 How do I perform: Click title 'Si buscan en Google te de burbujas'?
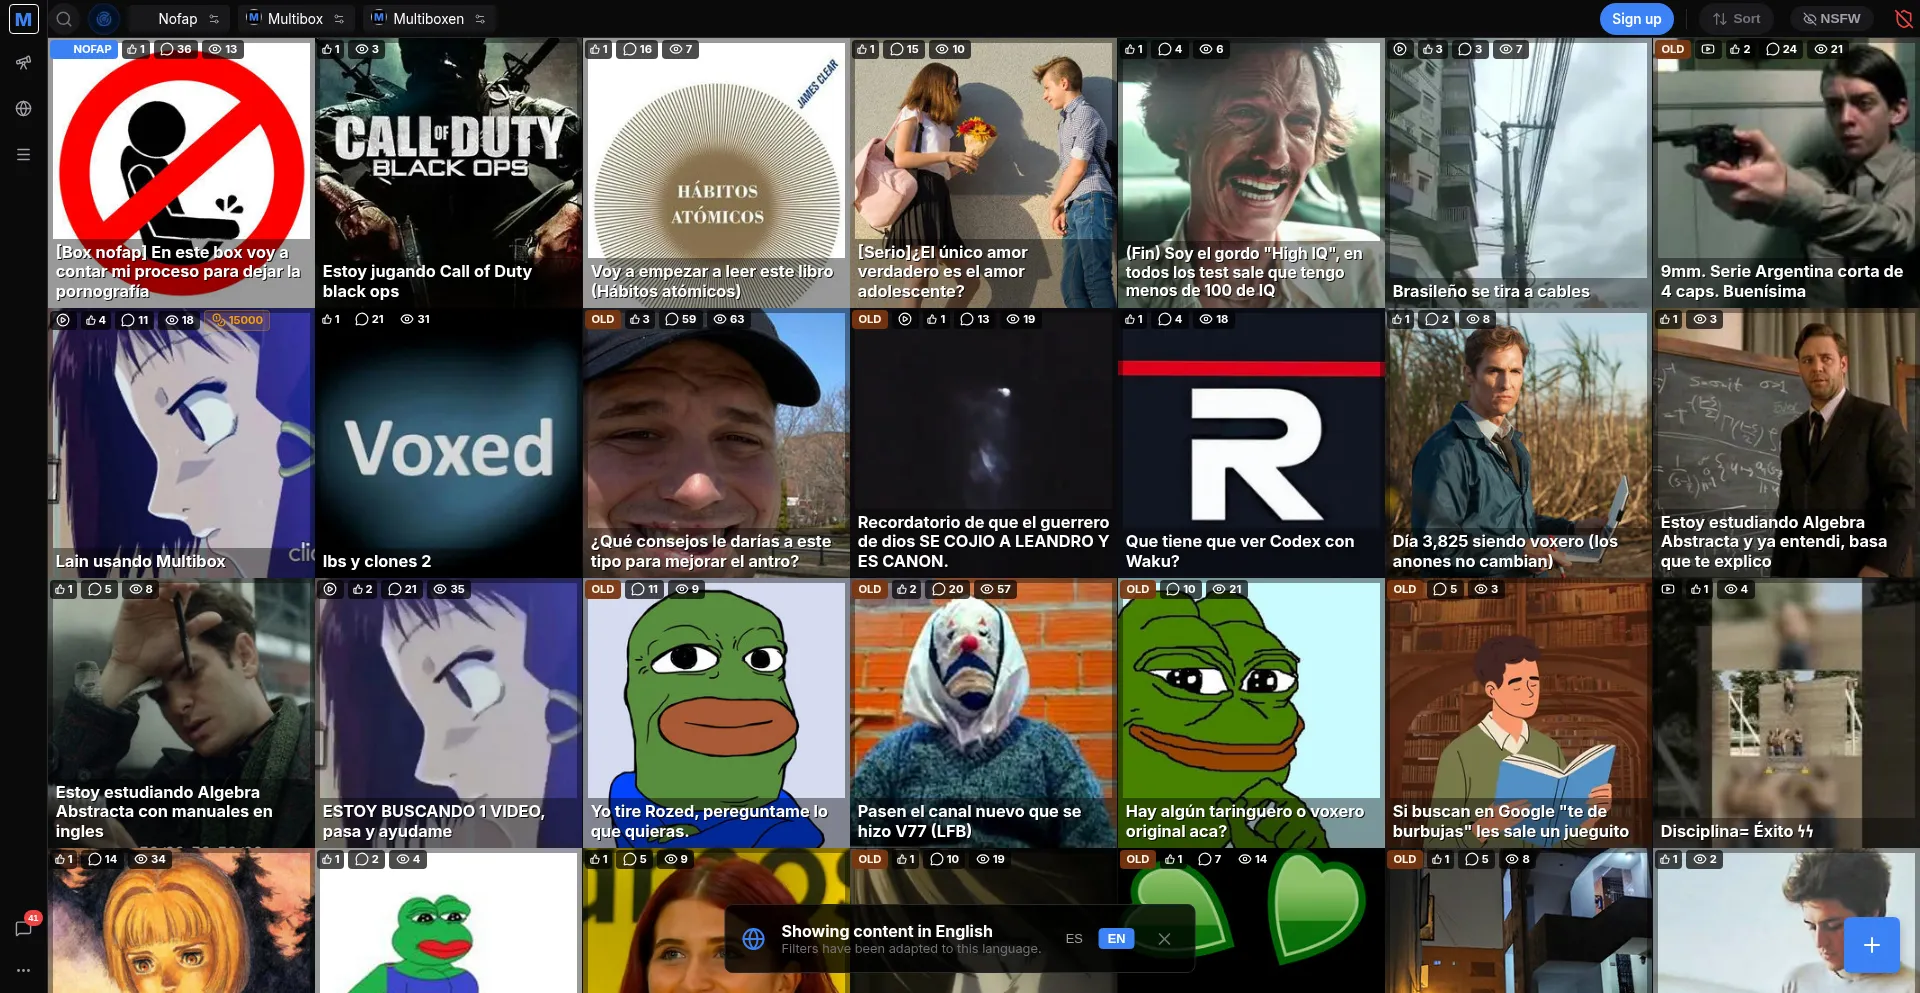tap(1511, 822)
